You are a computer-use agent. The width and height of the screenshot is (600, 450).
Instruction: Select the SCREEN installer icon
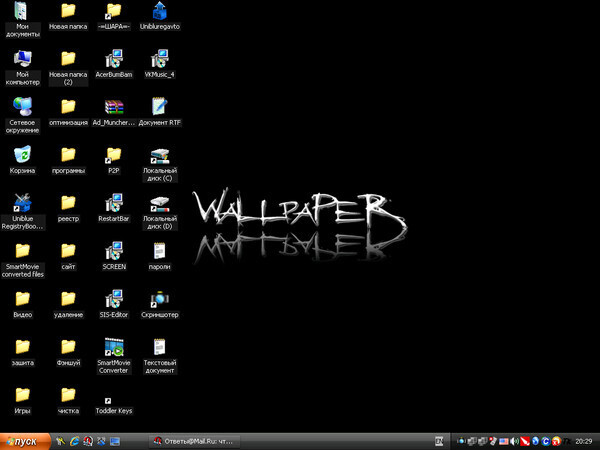[x=114, y=256]
